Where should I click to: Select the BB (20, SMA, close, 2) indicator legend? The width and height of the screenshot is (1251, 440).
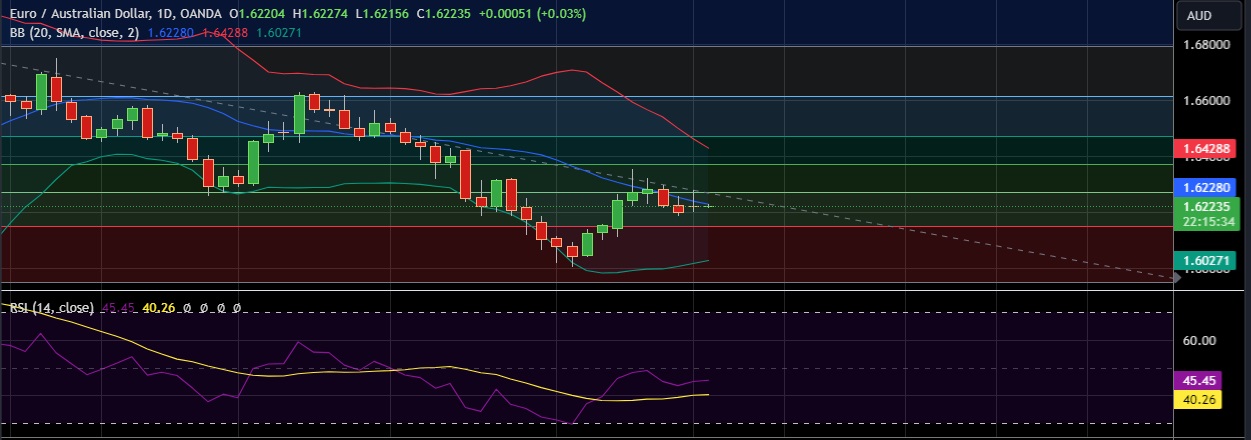pos(75,33)
